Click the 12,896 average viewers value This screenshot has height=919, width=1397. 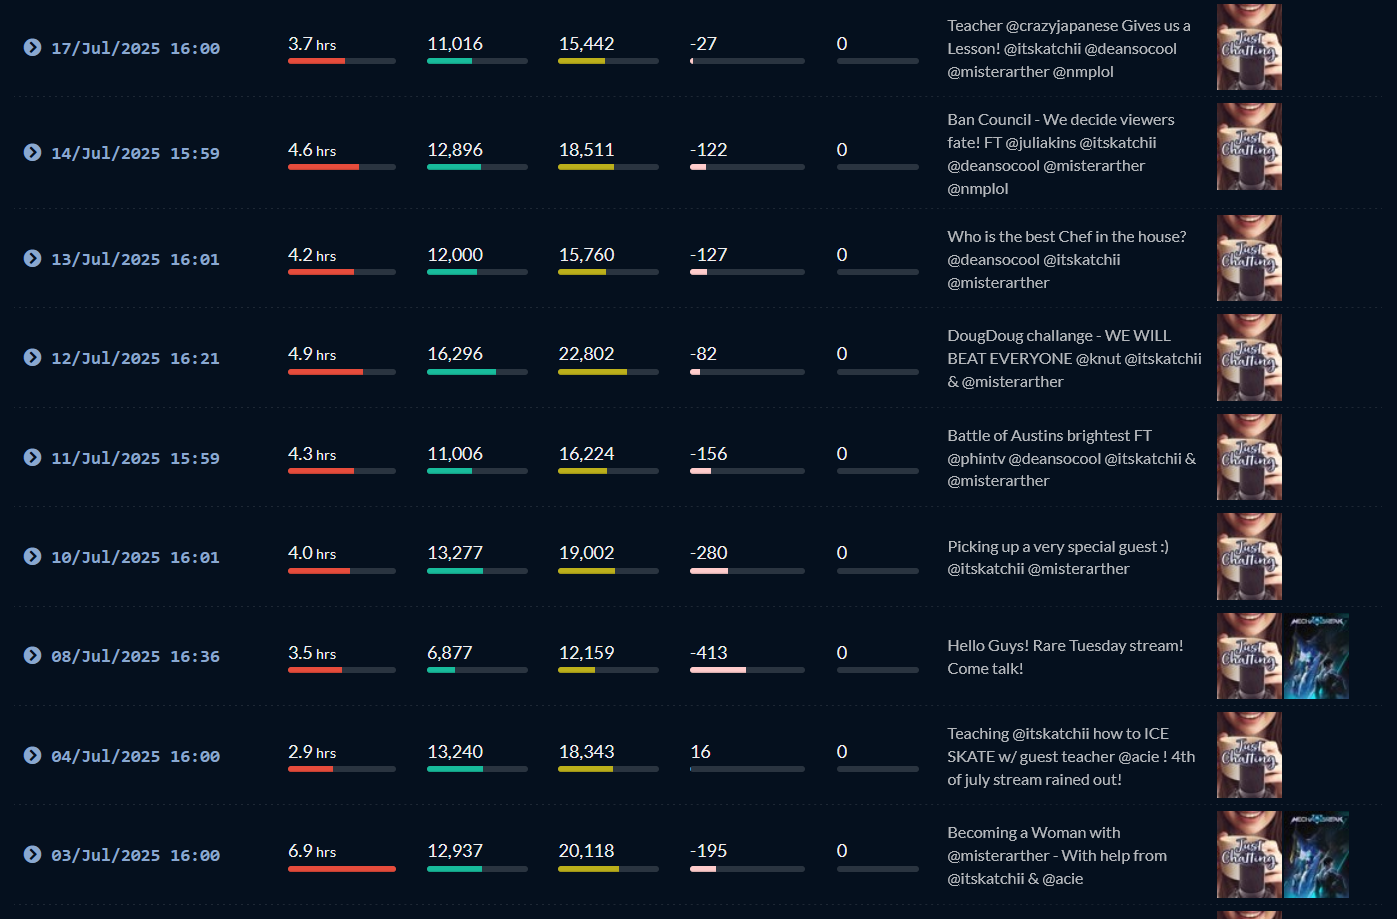455,150
